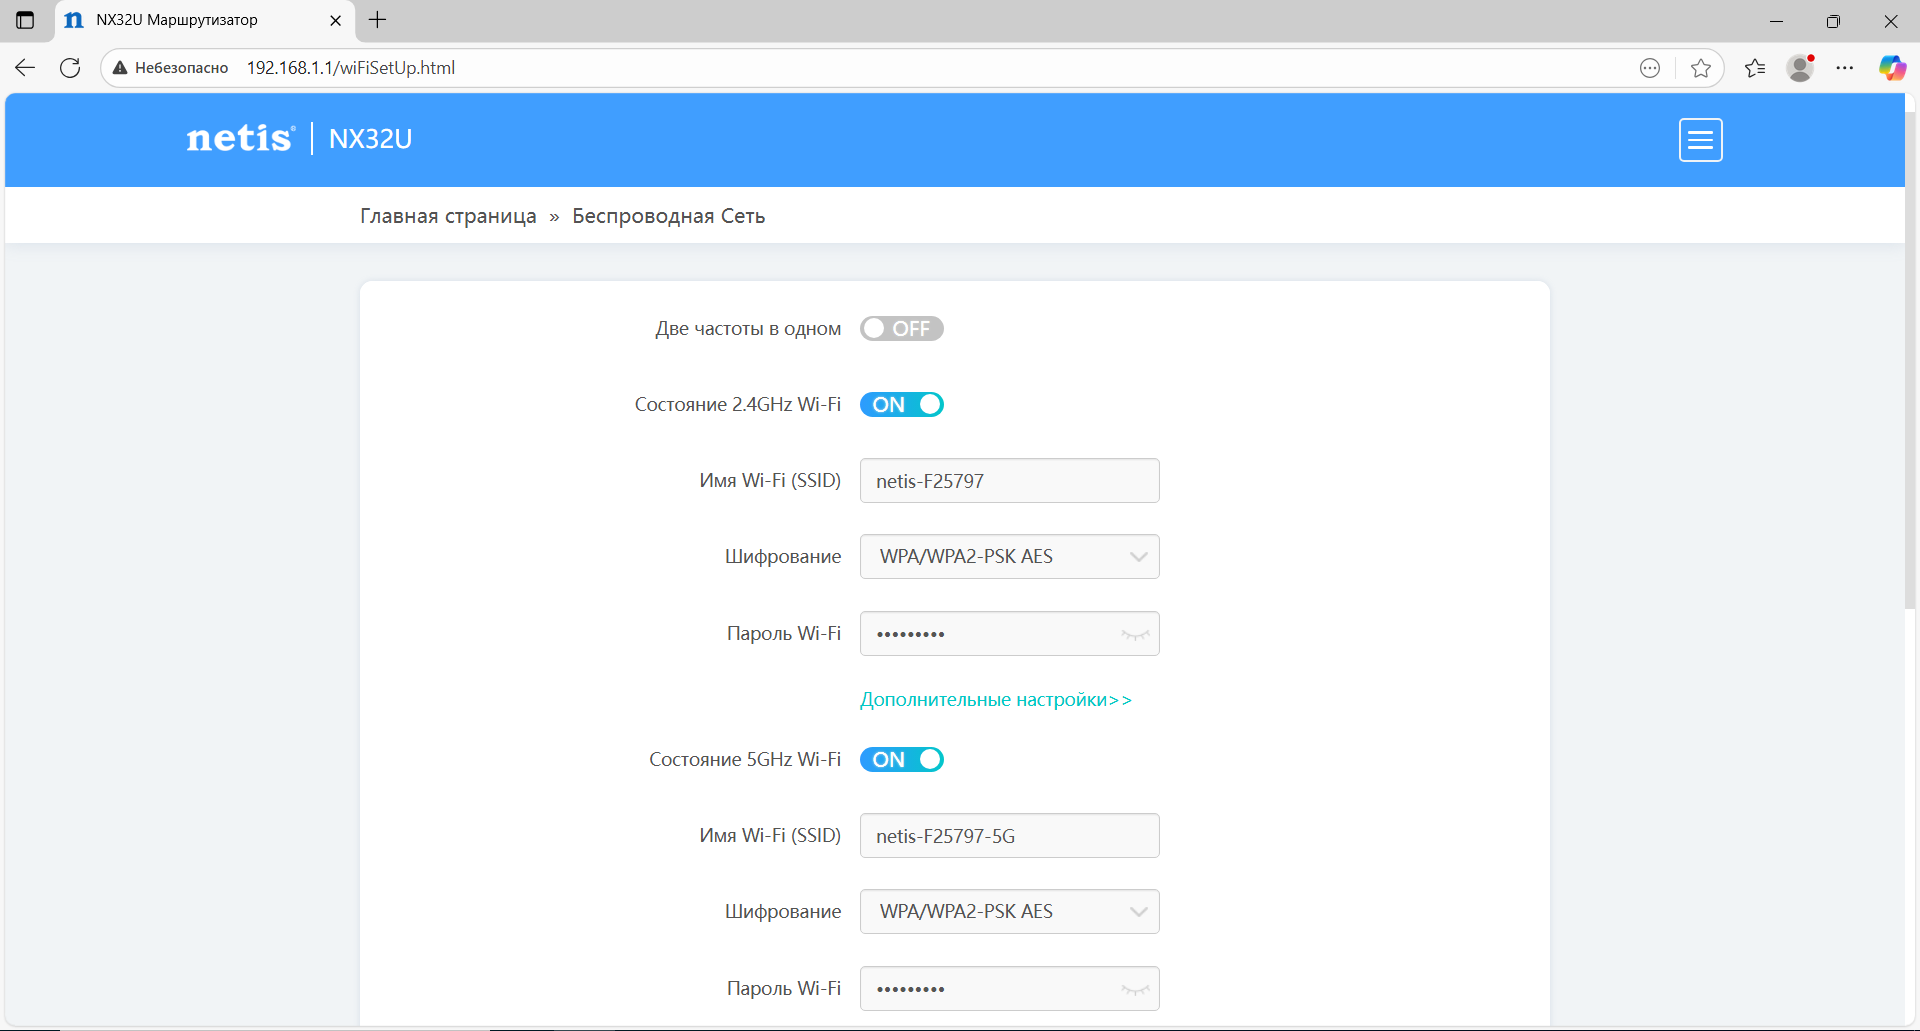Open the browser favorites list icon
Viewport: 1920px width, 1031px height.
[x=1755, y=68]
